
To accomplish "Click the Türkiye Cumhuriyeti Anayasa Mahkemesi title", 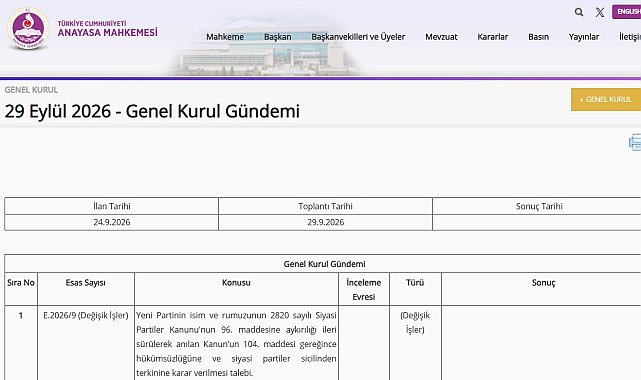I will (x=107, y=29).
